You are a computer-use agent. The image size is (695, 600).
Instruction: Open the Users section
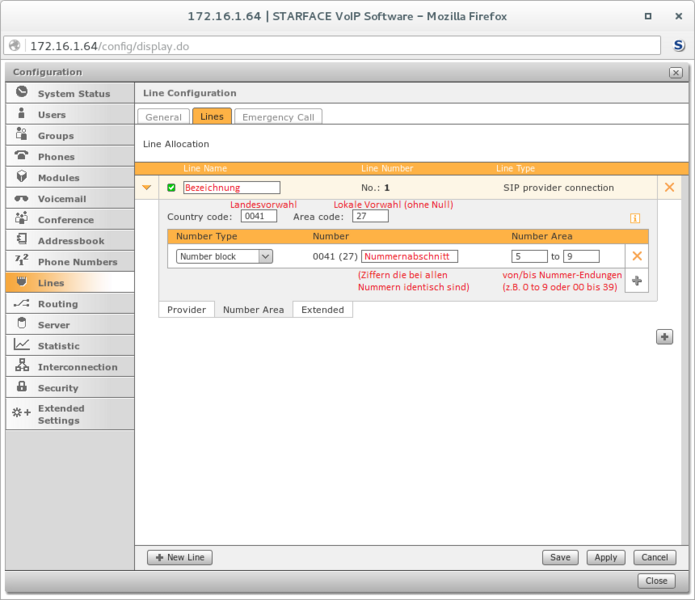click(70, 114)
